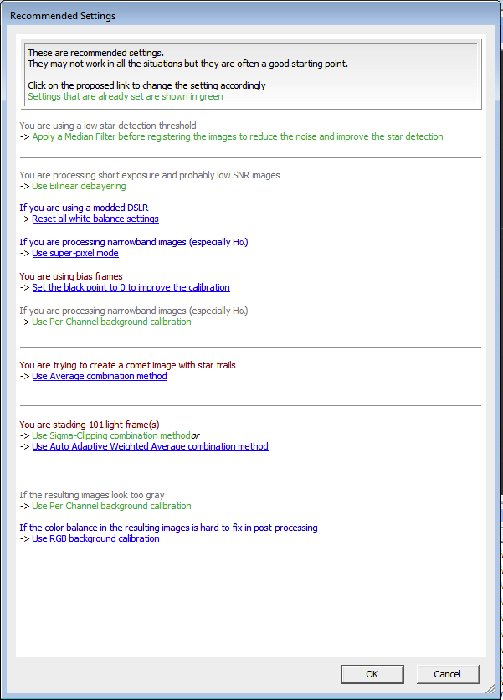Click the Apply a Median Filter link
503x700 pixels.
[x=237, y=137]
